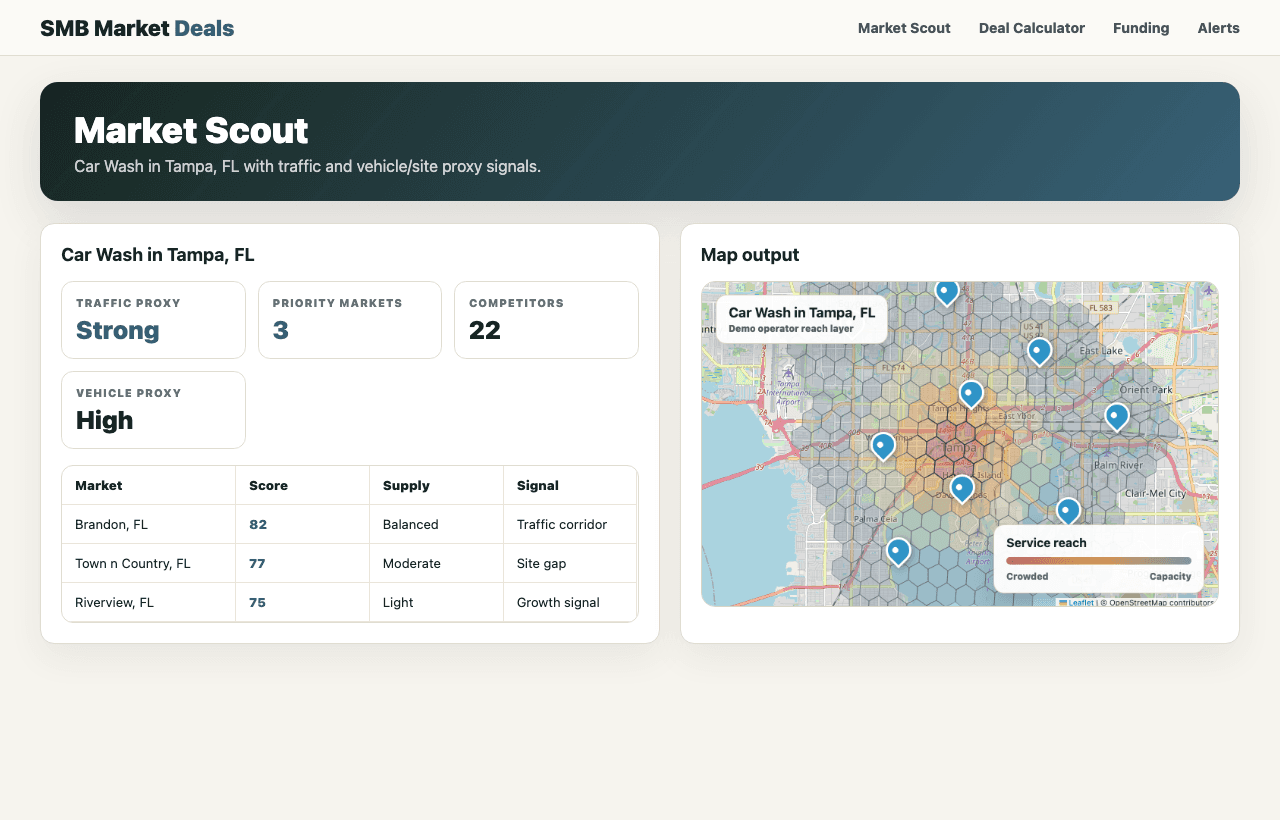Viewport: 1280px width, 820px height.
Task: Select the map pin on Tampa Heights
Action: point(971,394)
